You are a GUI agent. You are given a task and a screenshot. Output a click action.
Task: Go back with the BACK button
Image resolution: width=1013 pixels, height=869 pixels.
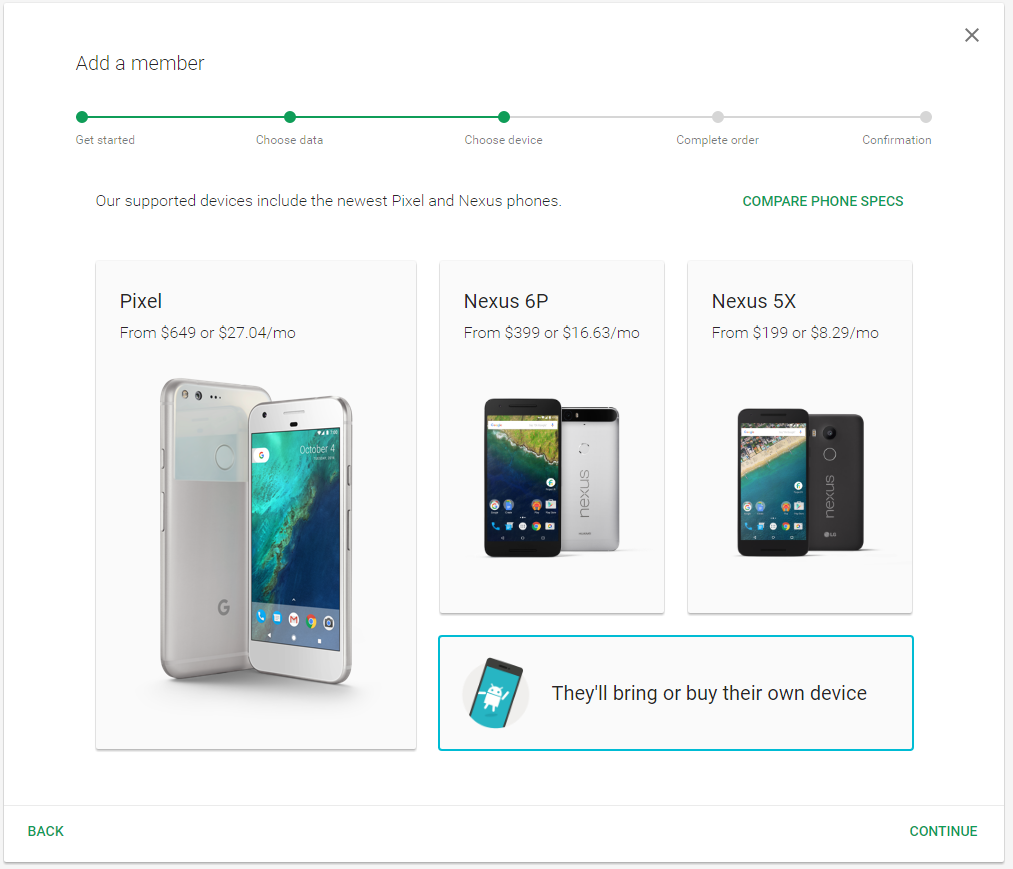pos(46,831)
